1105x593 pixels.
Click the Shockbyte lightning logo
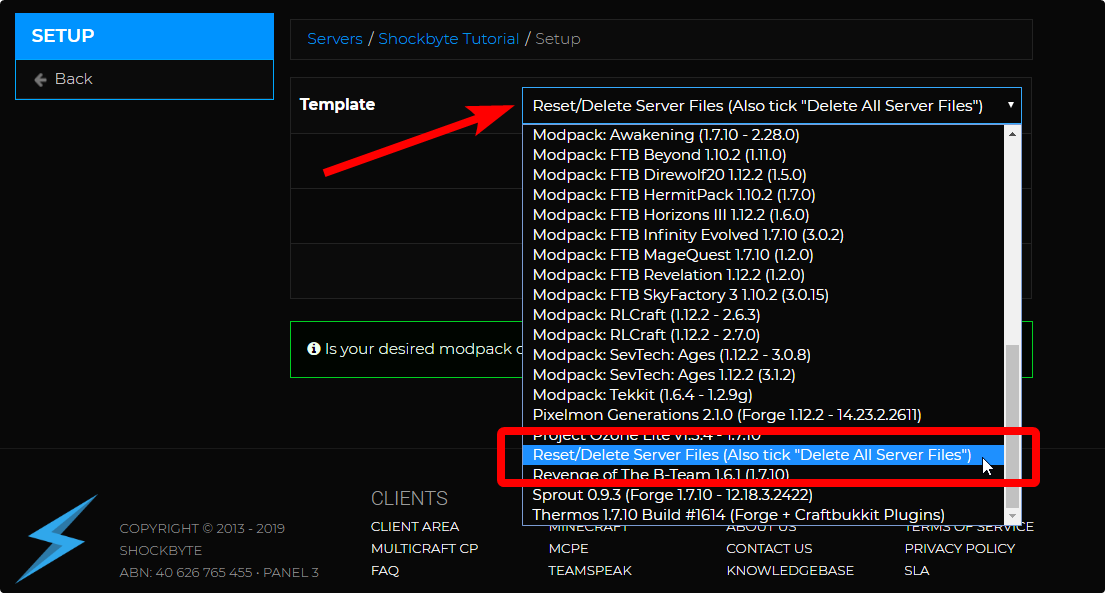coord(56,539)
